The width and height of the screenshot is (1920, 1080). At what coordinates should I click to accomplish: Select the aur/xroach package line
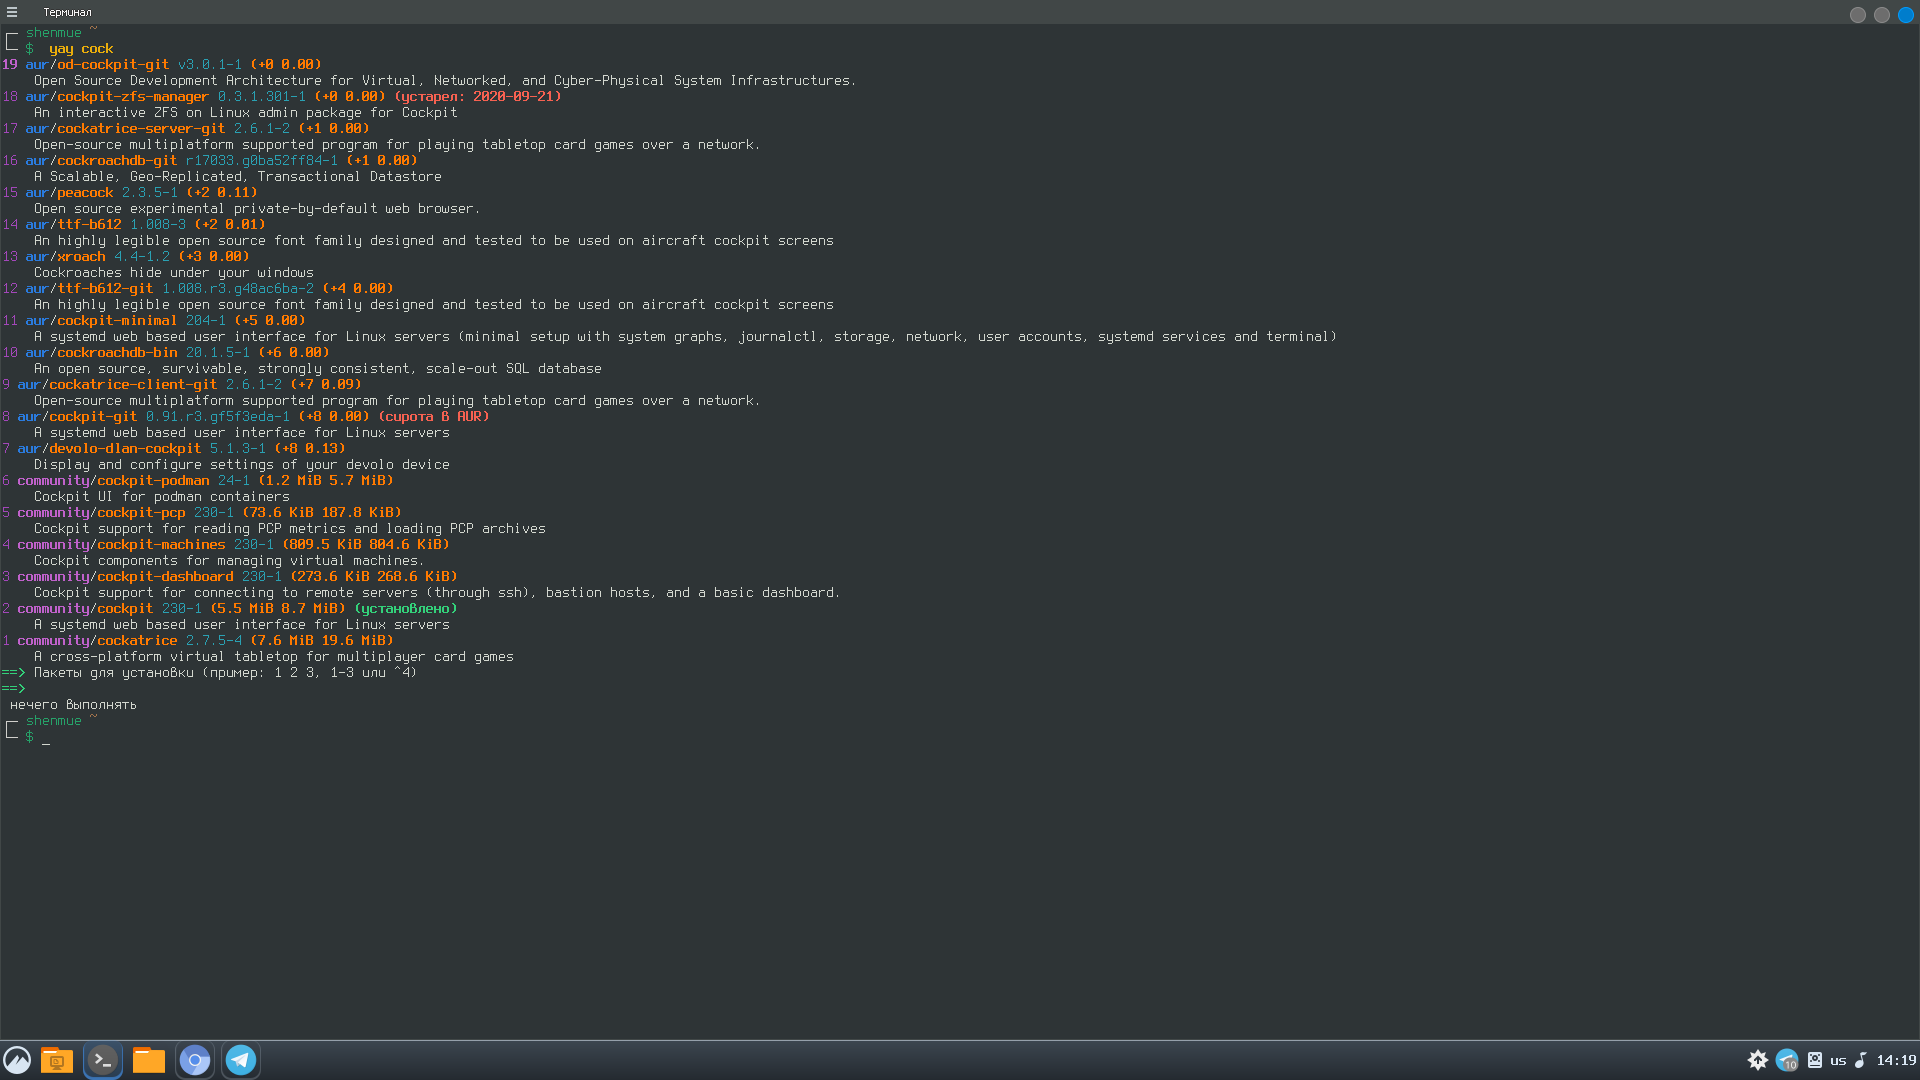point(126,257)
